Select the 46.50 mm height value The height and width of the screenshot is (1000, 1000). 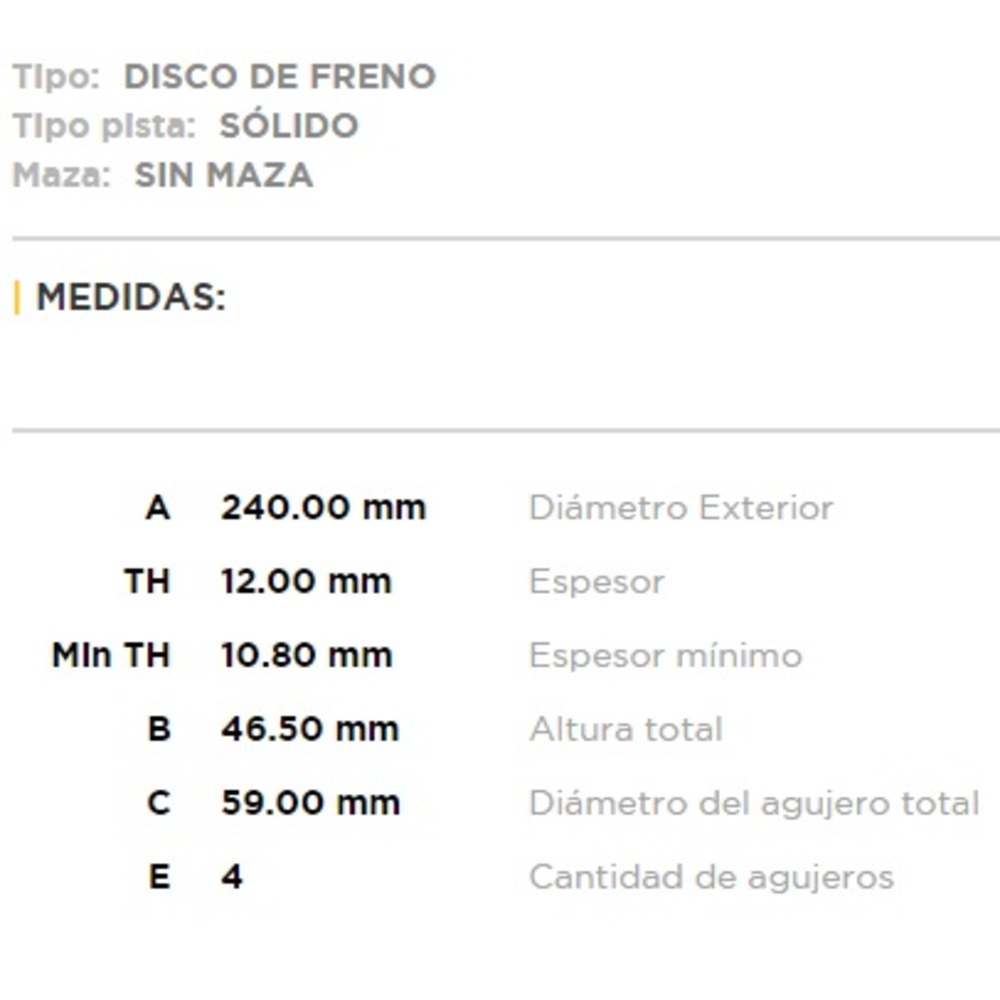pos(309,729)
